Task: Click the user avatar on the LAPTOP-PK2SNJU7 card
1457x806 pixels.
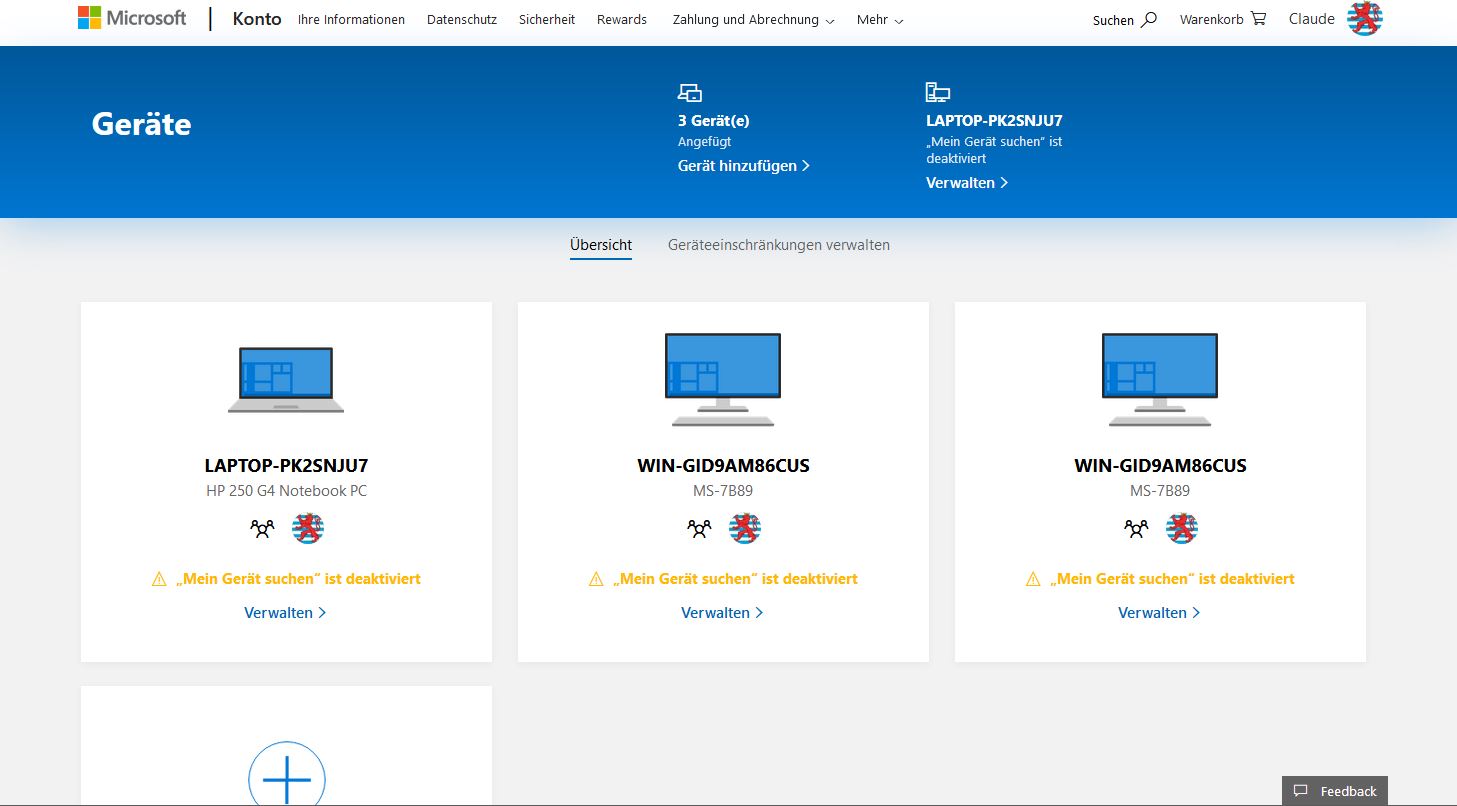Action: 308,528
